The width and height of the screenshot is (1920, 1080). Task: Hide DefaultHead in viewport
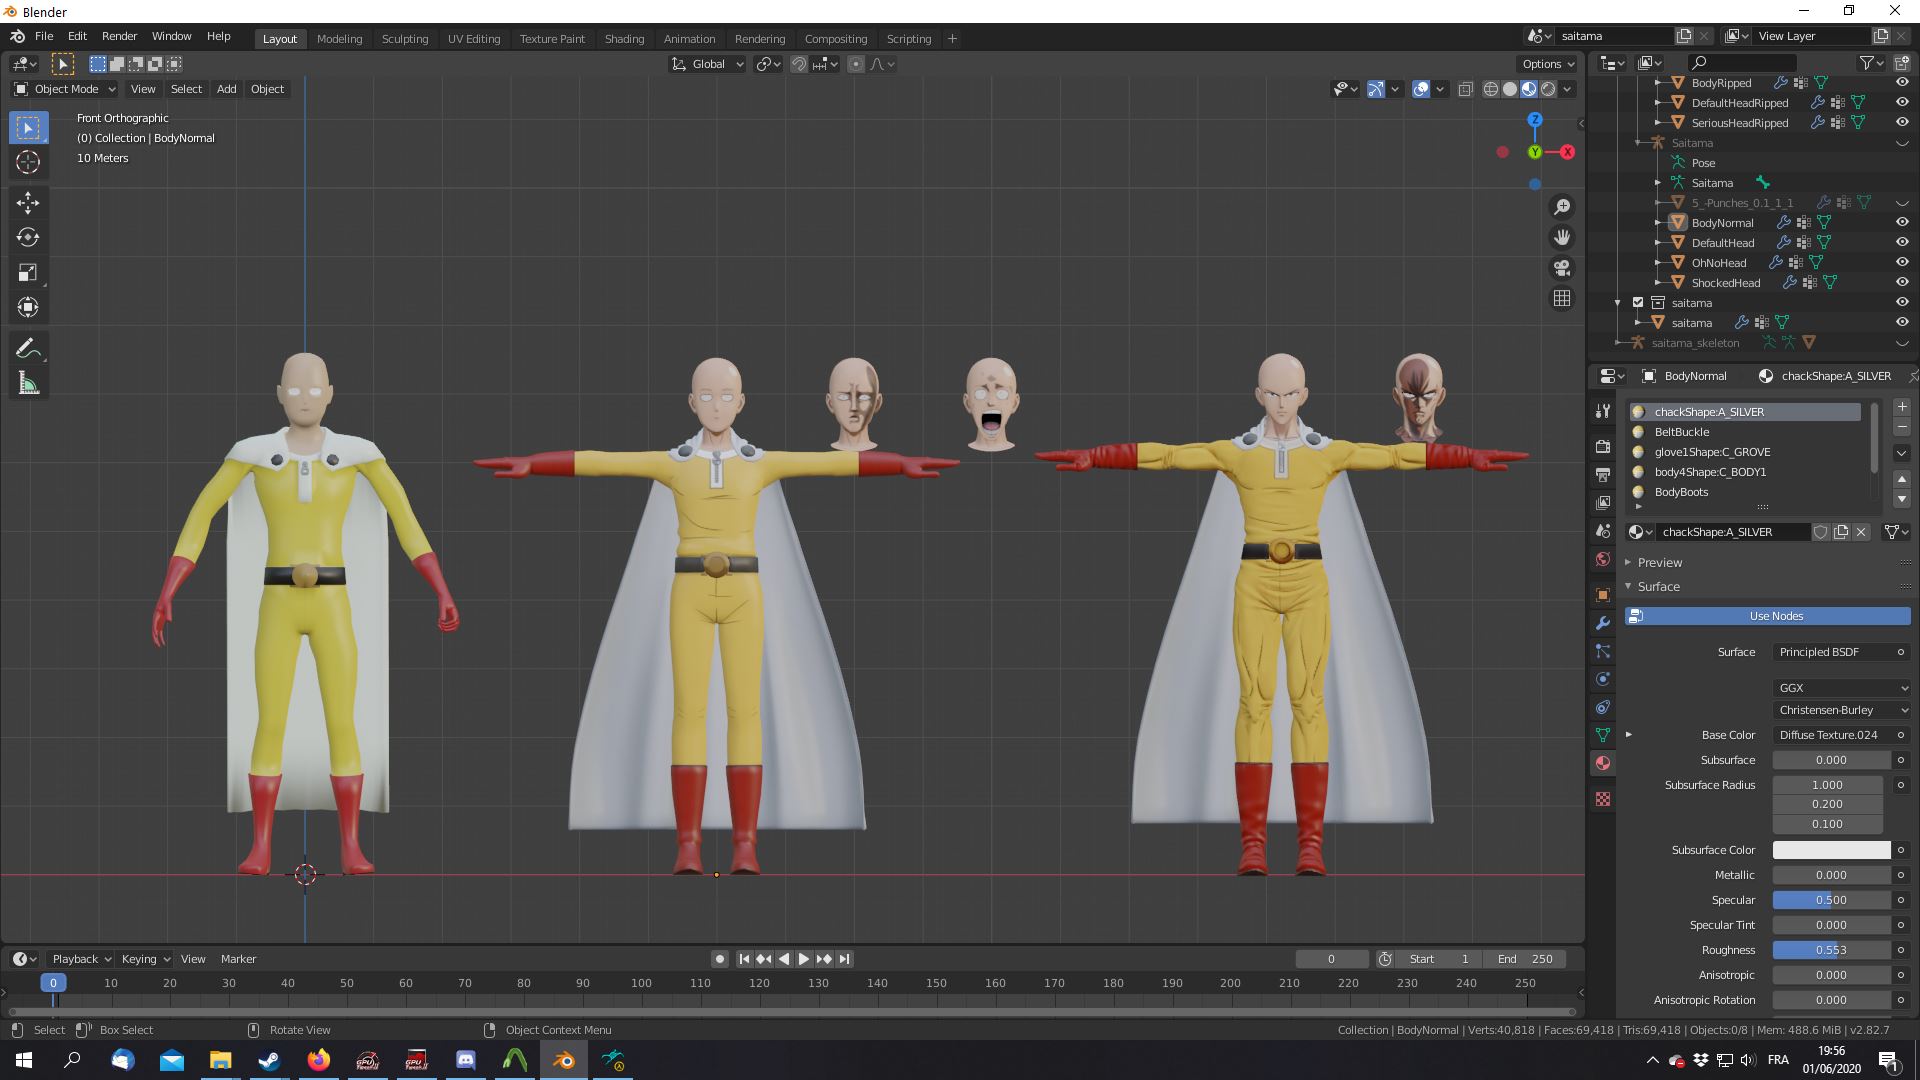click(1902, 242)
